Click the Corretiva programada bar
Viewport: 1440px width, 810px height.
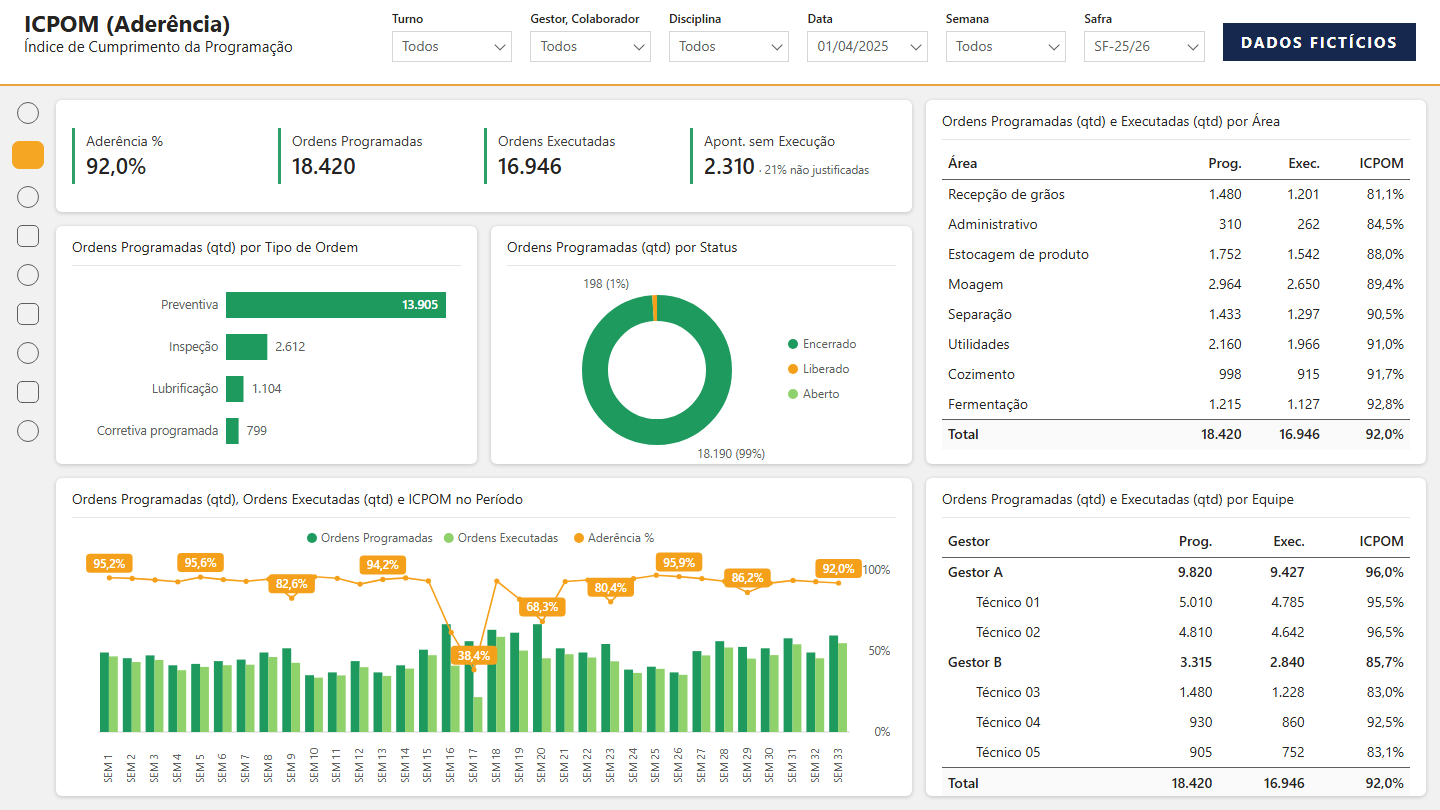click(x=232, y=431)
